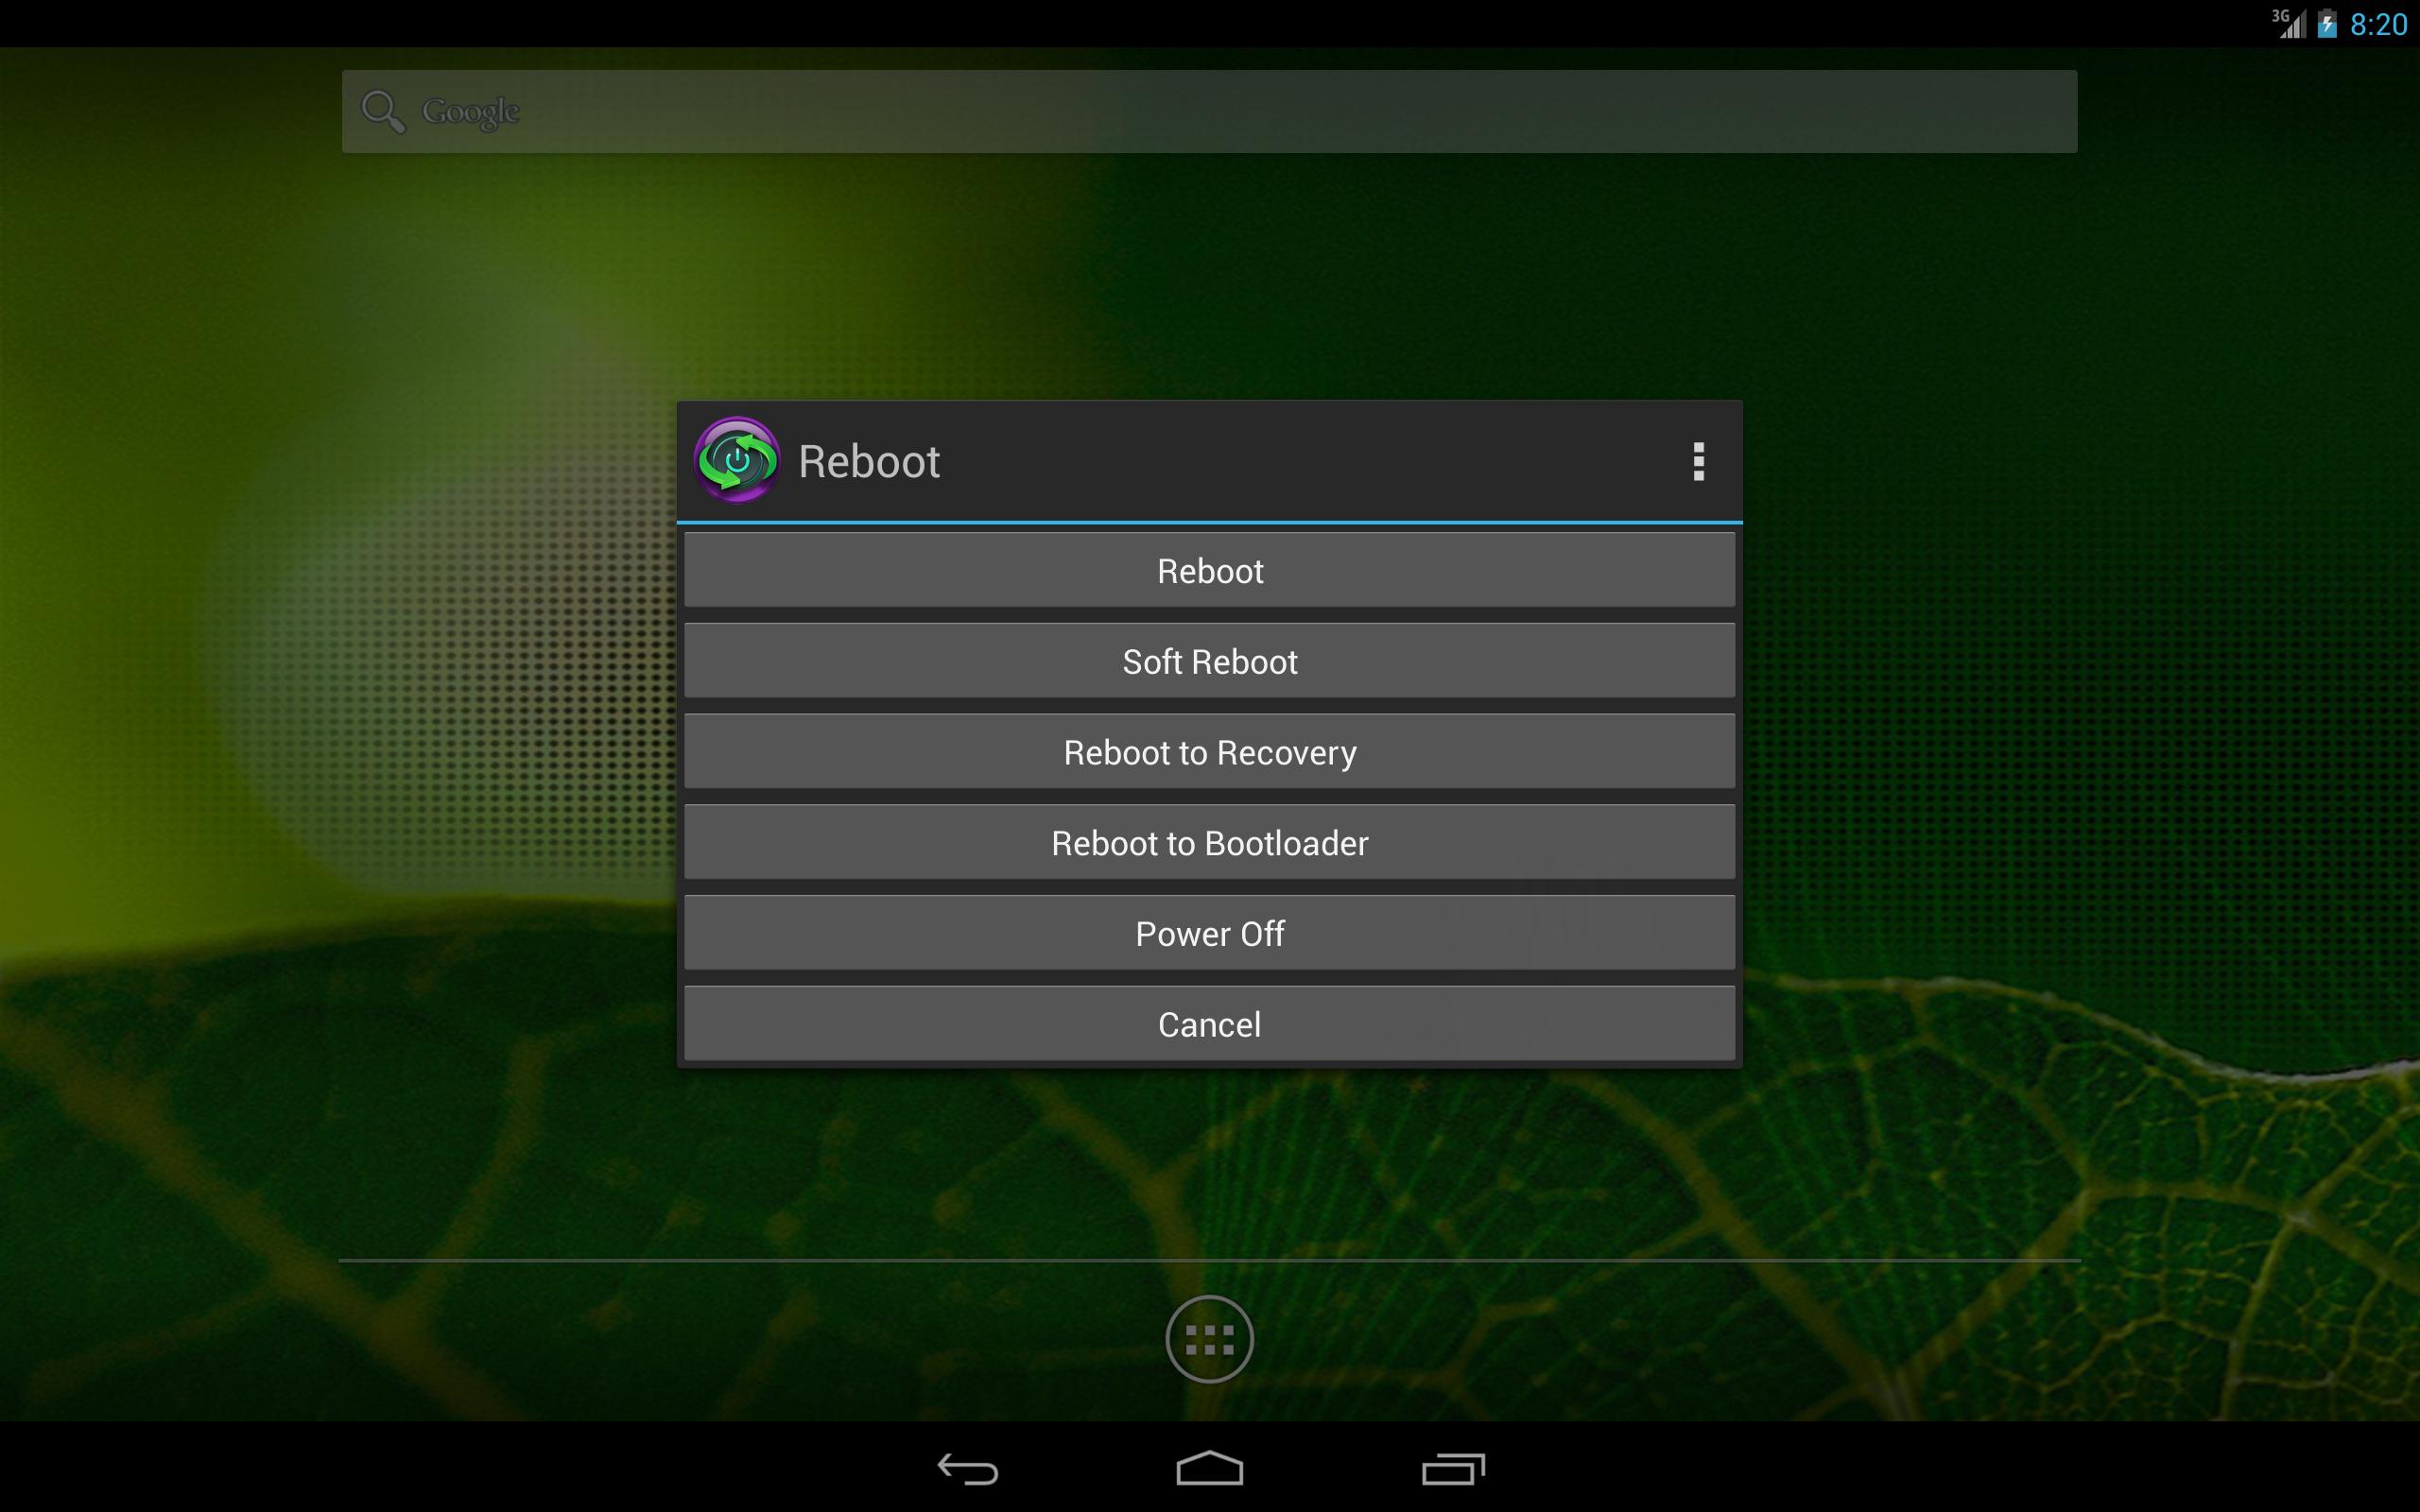Click the Cancel button
Screen dimensions: 2420x1512
[1209, 1024]
